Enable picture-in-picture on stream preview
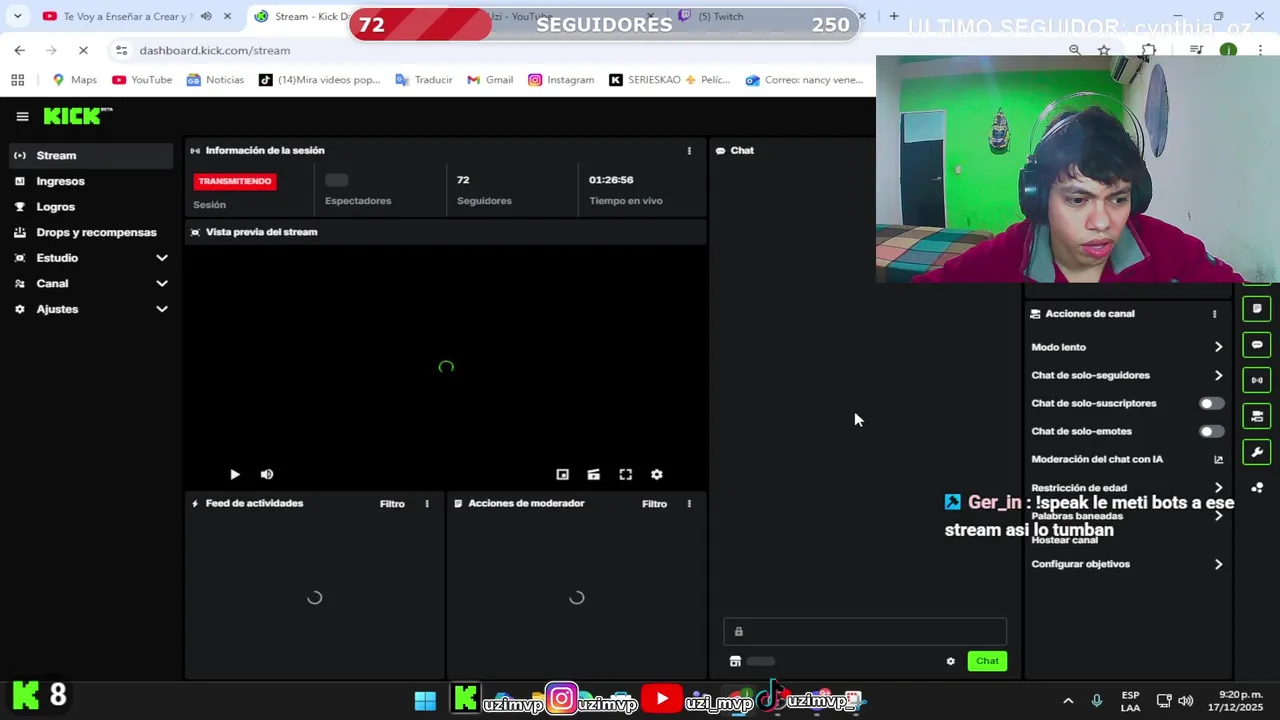This screenshot has width=1280, height=720. pos(562,475)
